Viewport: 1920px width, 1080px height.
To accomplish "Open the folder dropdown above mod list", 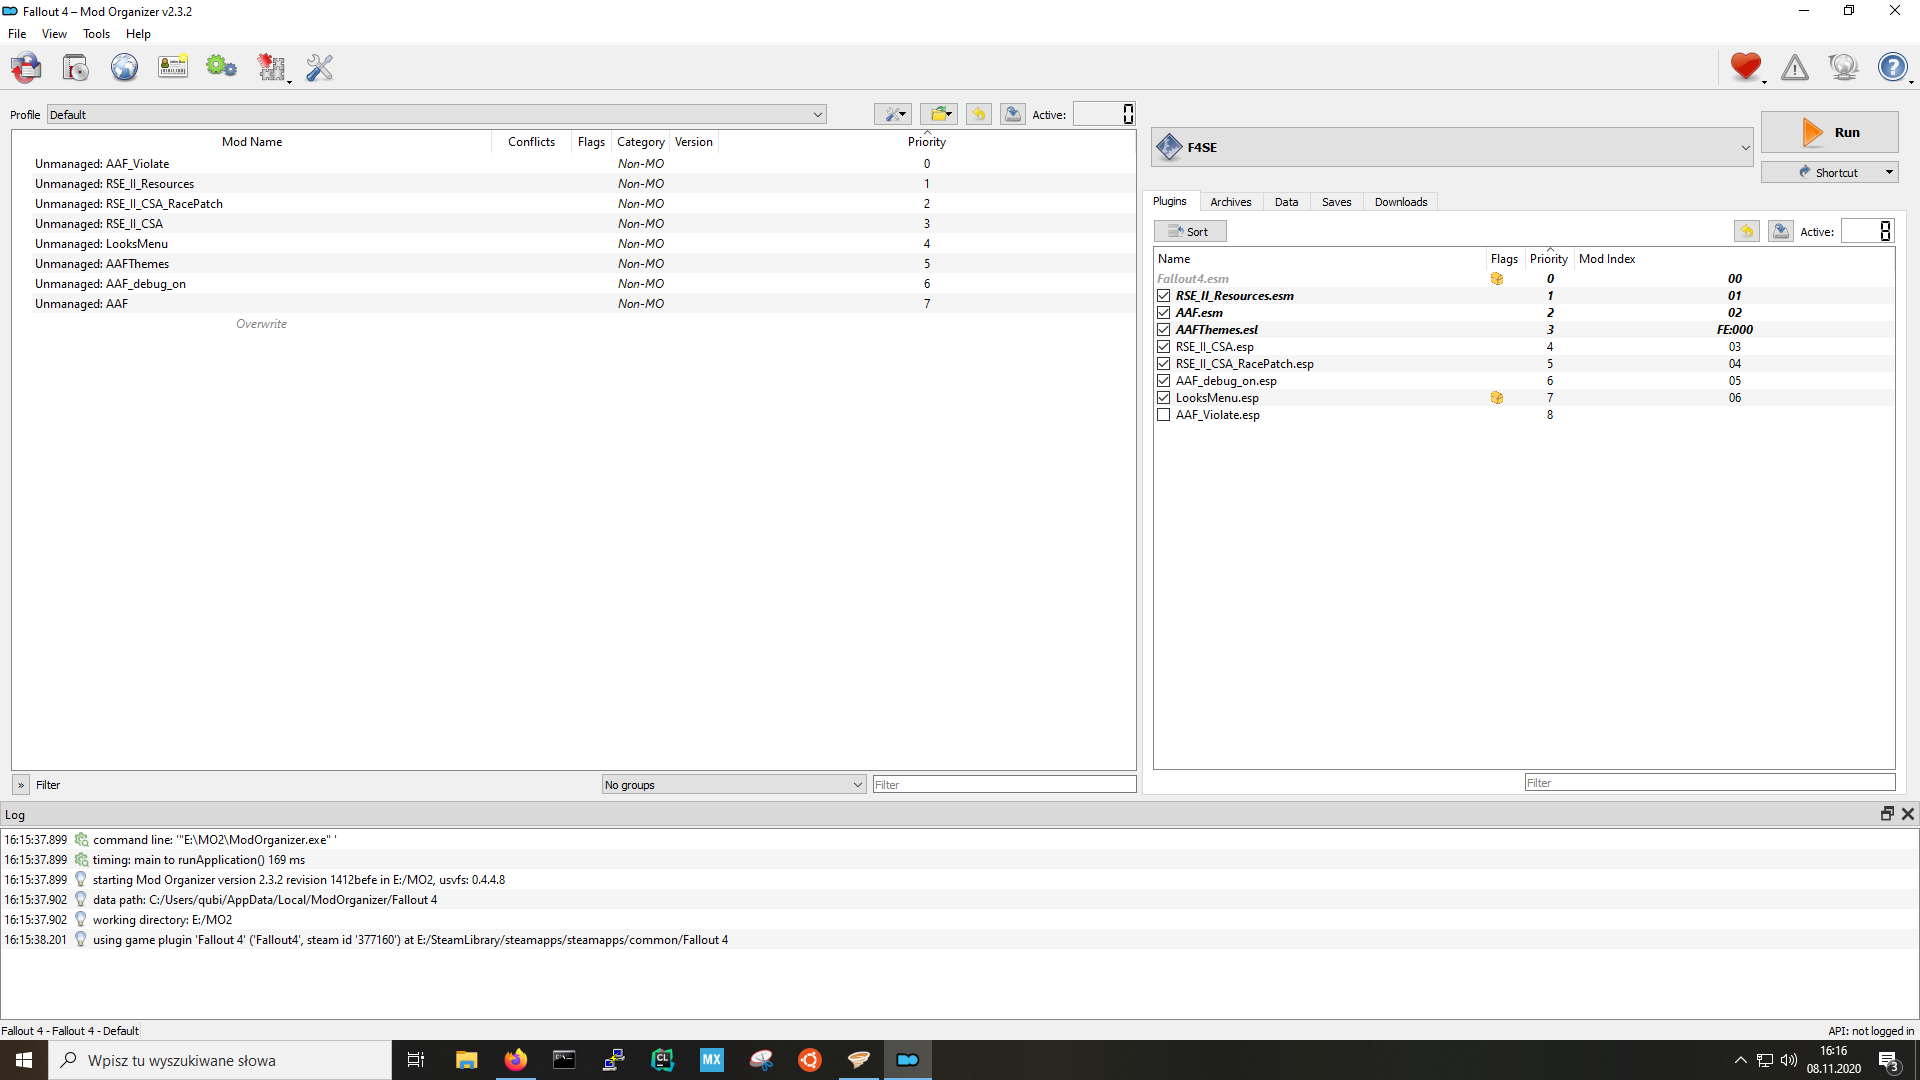I will click(x=939, y=114).
